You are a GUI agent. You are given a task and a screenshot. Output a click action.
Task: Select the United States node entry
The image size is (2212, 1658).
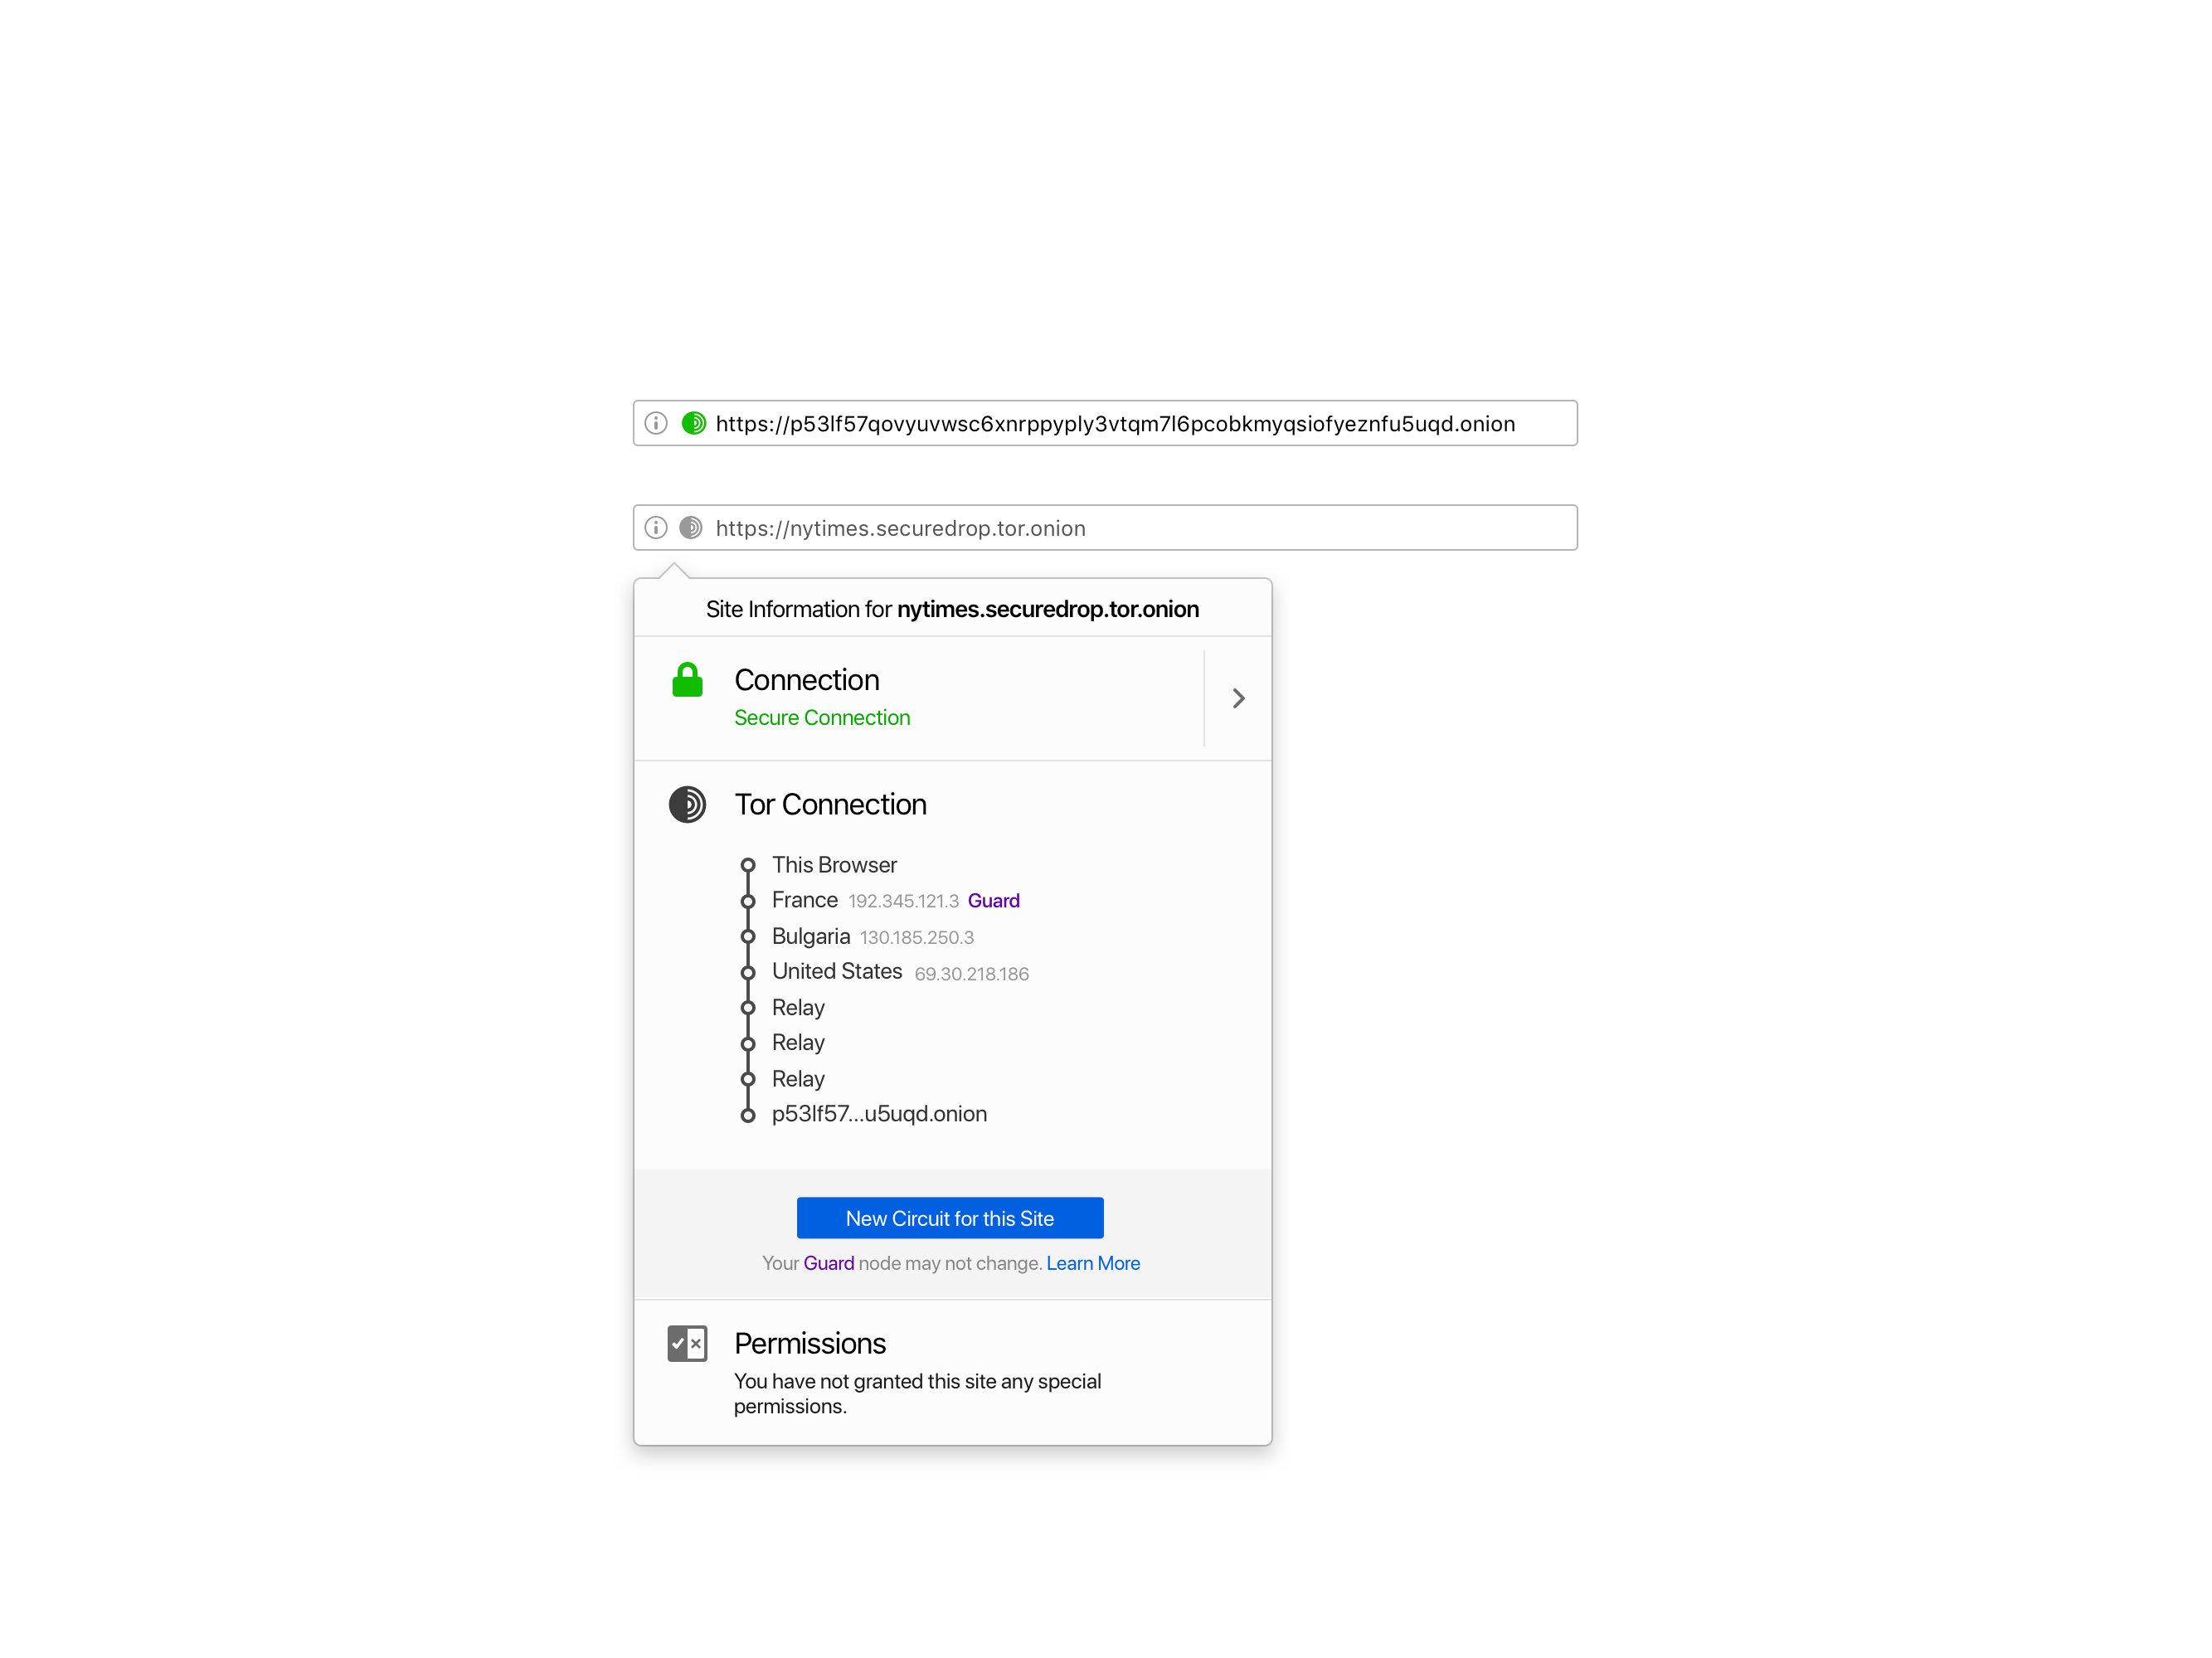coord(837,971)
